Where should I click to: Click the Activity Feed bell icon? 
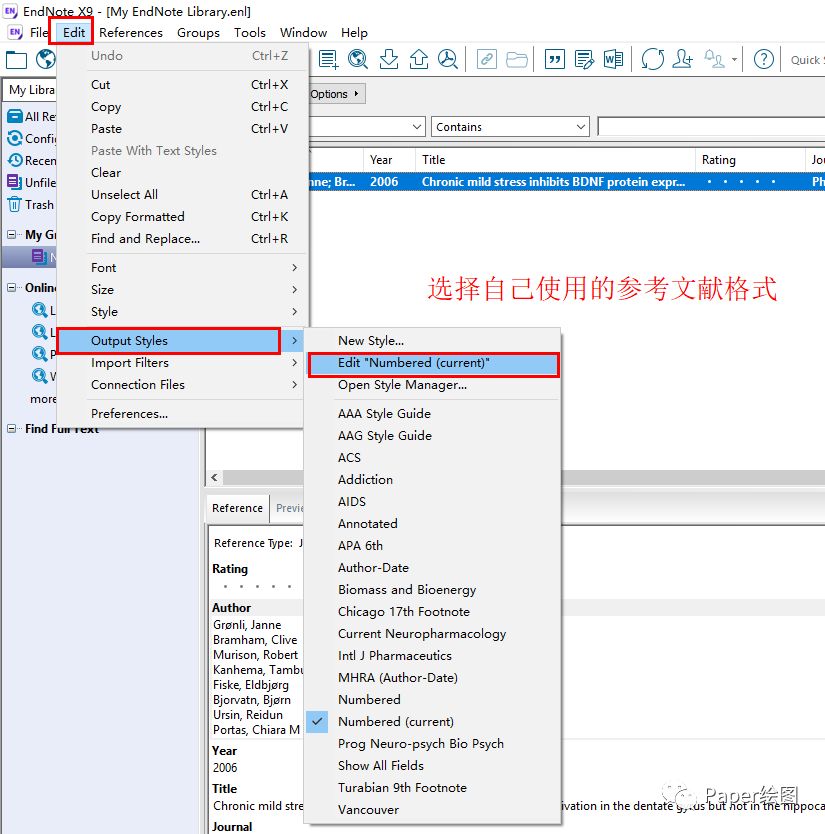[714, 59]
